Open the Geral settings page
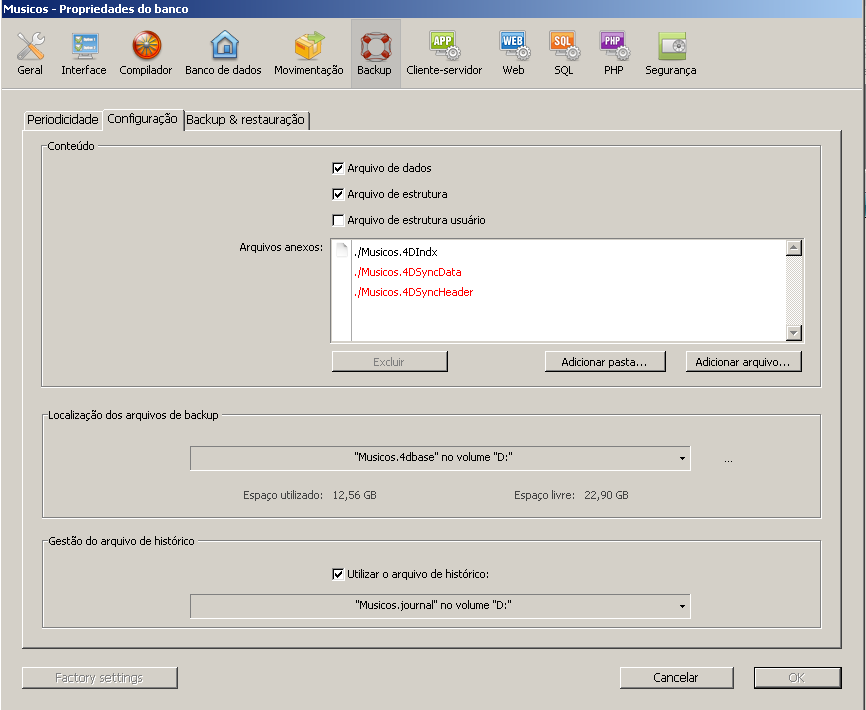This screenshot has width=866, height=710. [30, 54]
